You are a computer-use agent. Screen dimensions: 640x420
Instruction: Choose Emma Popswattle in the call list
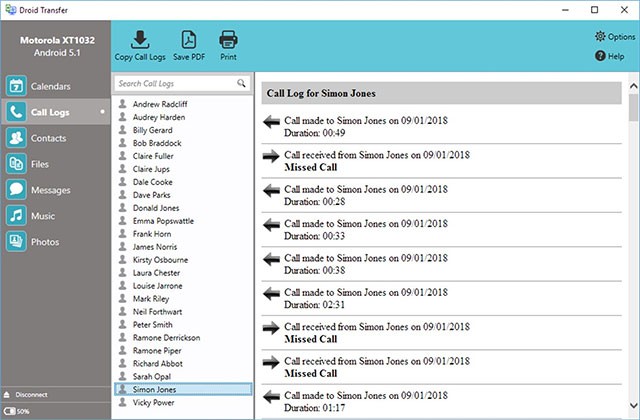pos(163,220)
